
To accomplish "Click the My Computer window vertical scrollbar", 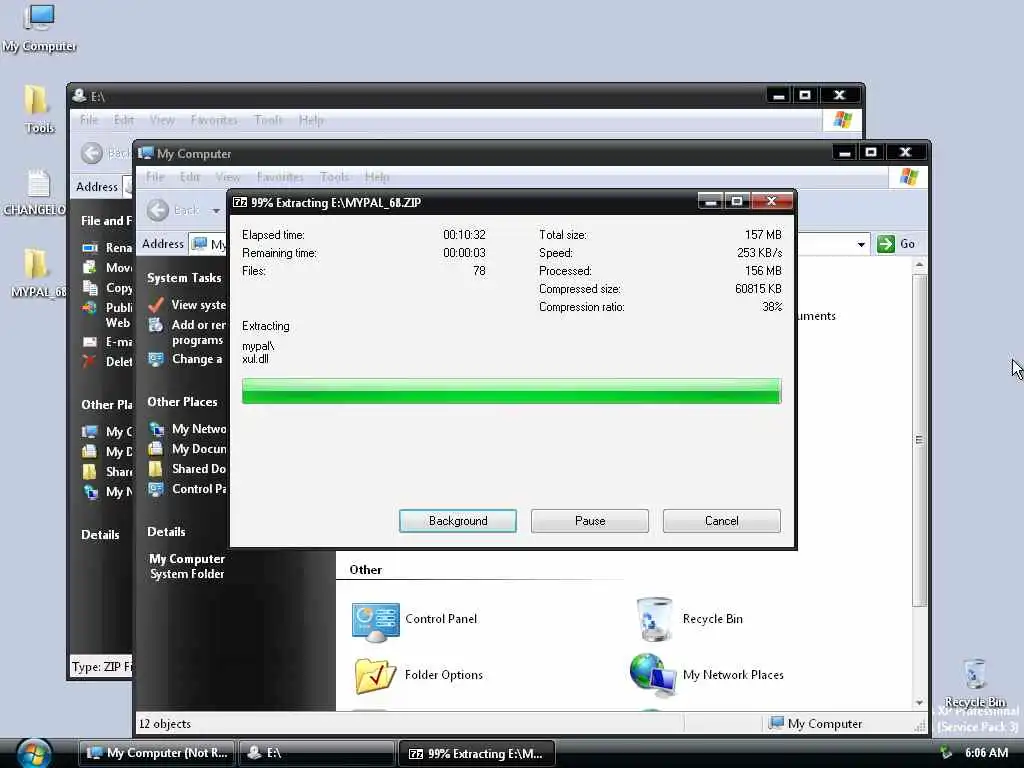I will (919, 440).
